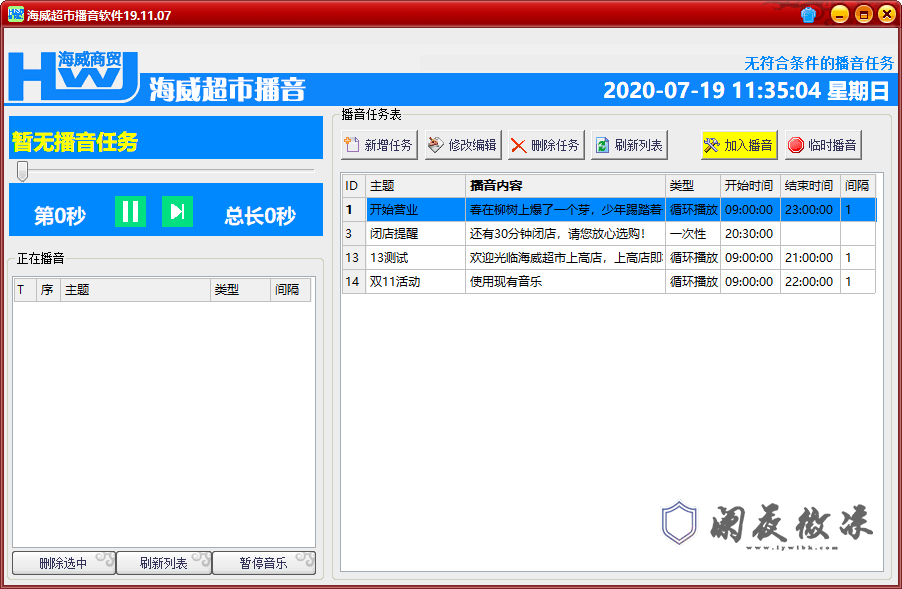Click the 播音内容 column header

pos(560,185)
